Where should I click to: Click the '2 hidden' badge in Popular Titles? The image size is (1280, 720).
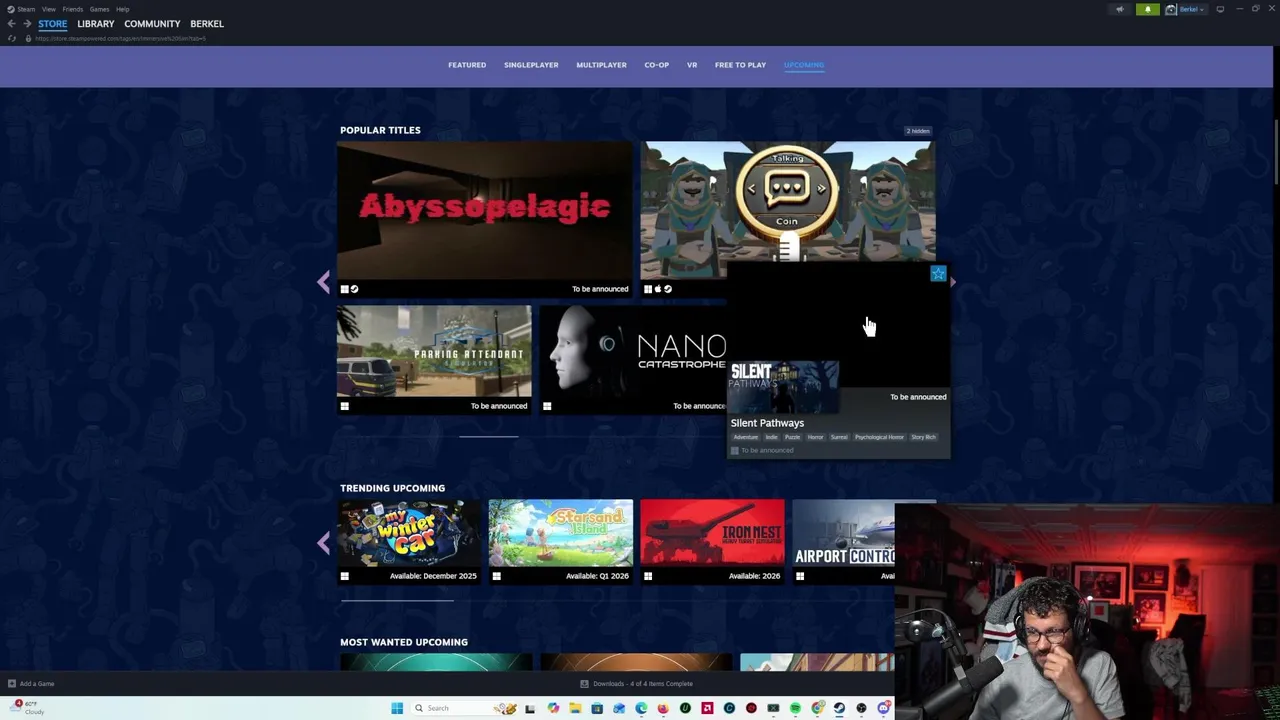click(x=918, y=131)
